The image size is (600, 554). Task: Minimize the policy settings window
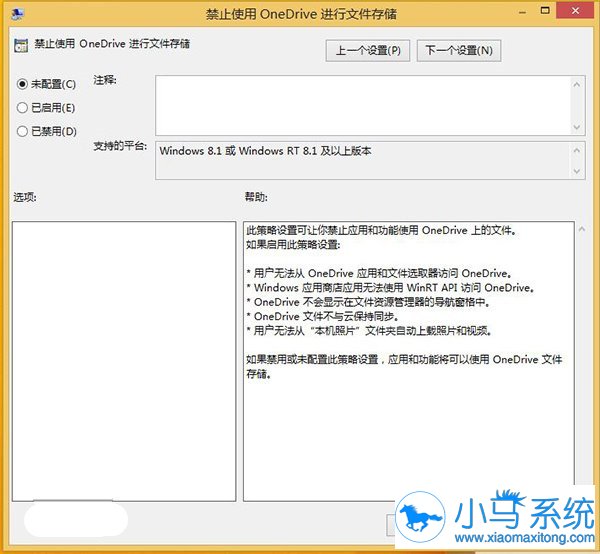pyautogui.click(x=523, y=12)
